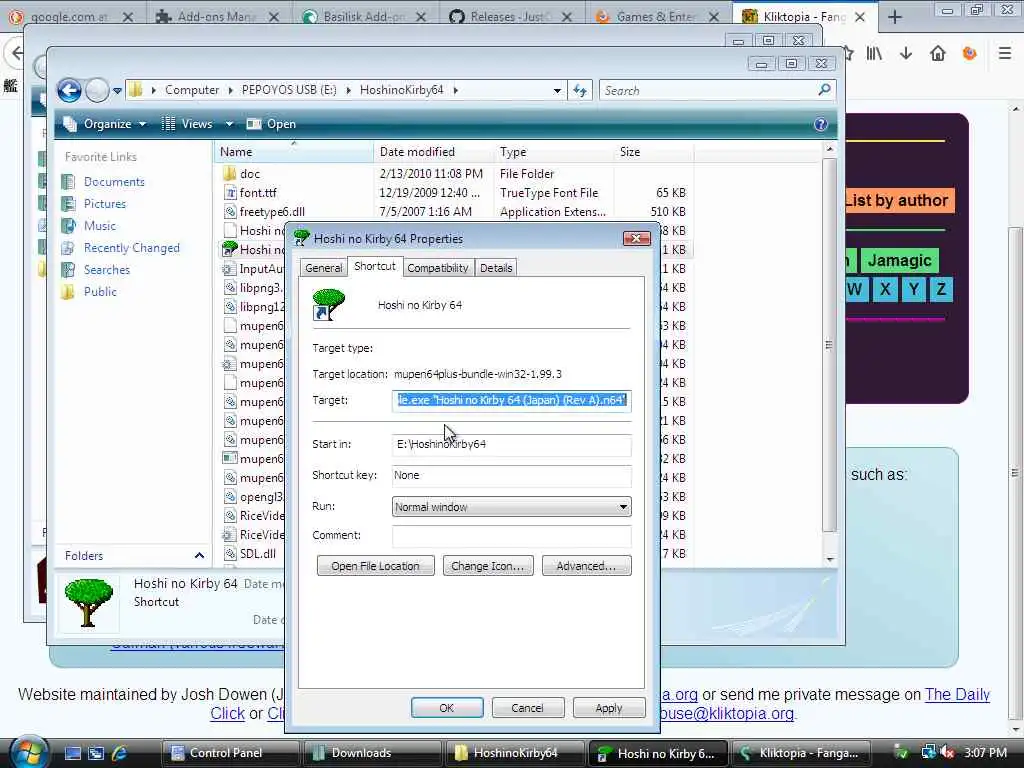Click the Explorer file list vertical scrollbar
Image resolution: width=1024 pixels, height=768 pixels.
point(829,345)
